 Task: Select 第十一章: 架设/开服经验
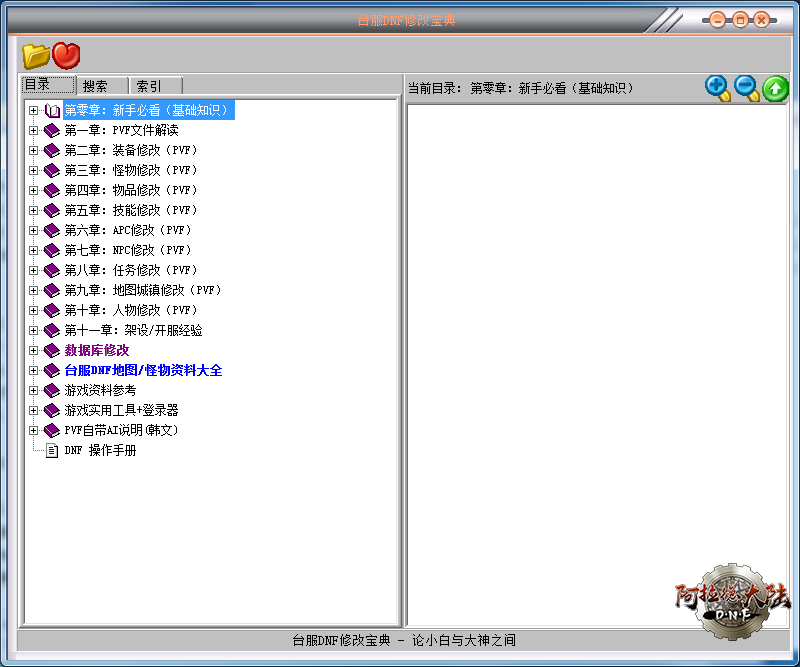[134, 331]
